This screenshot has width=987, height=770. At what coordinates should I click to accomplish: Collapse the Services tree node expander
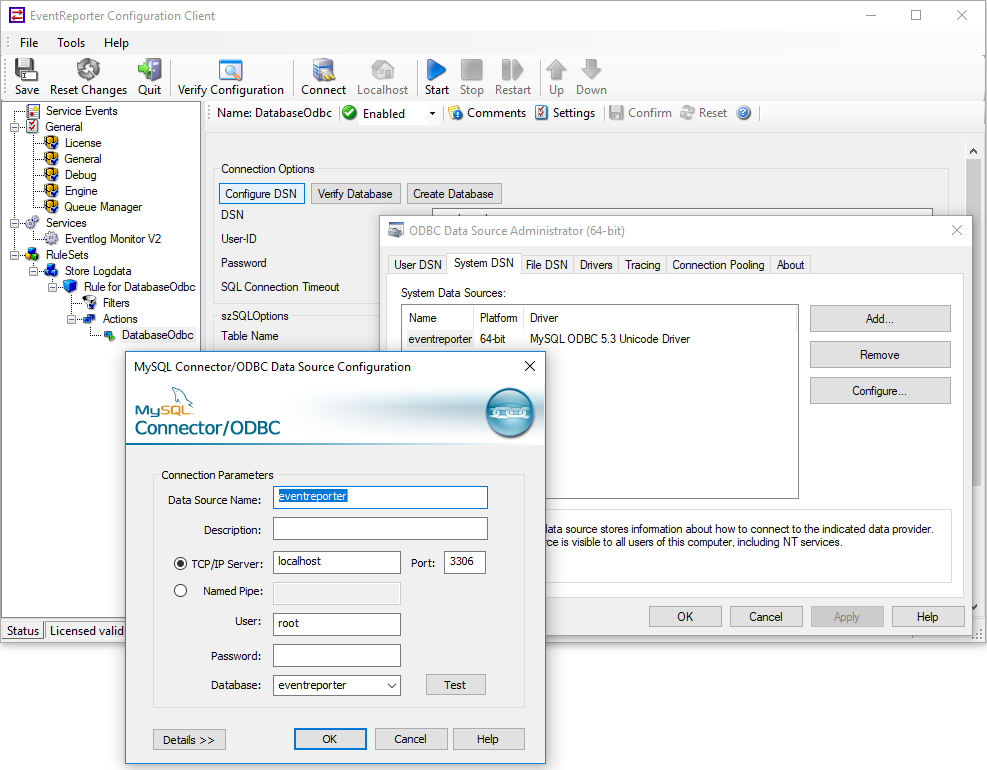pos(14,223)
